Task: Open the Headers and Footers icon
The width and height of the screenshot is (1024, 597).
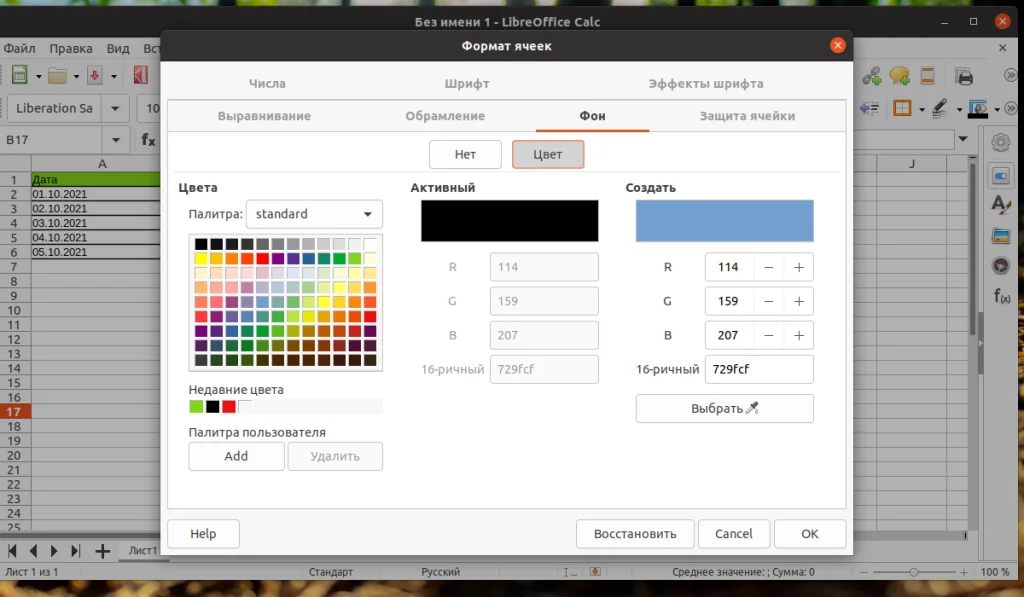Action: (927, 76)
